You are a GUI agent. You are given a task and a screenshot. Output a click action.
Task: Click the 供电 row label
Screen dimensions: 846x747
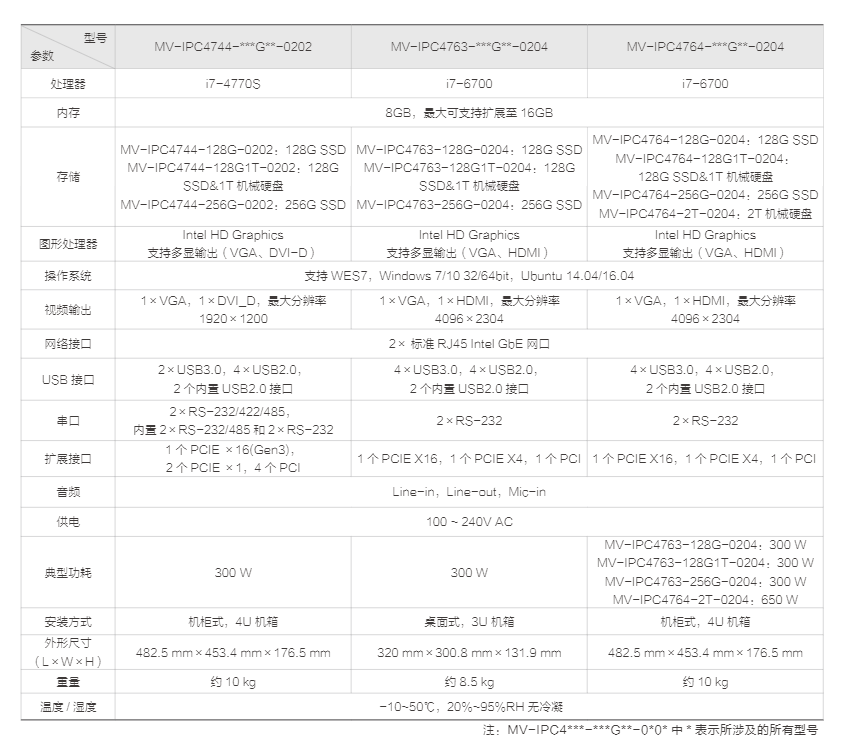point(68,522)
